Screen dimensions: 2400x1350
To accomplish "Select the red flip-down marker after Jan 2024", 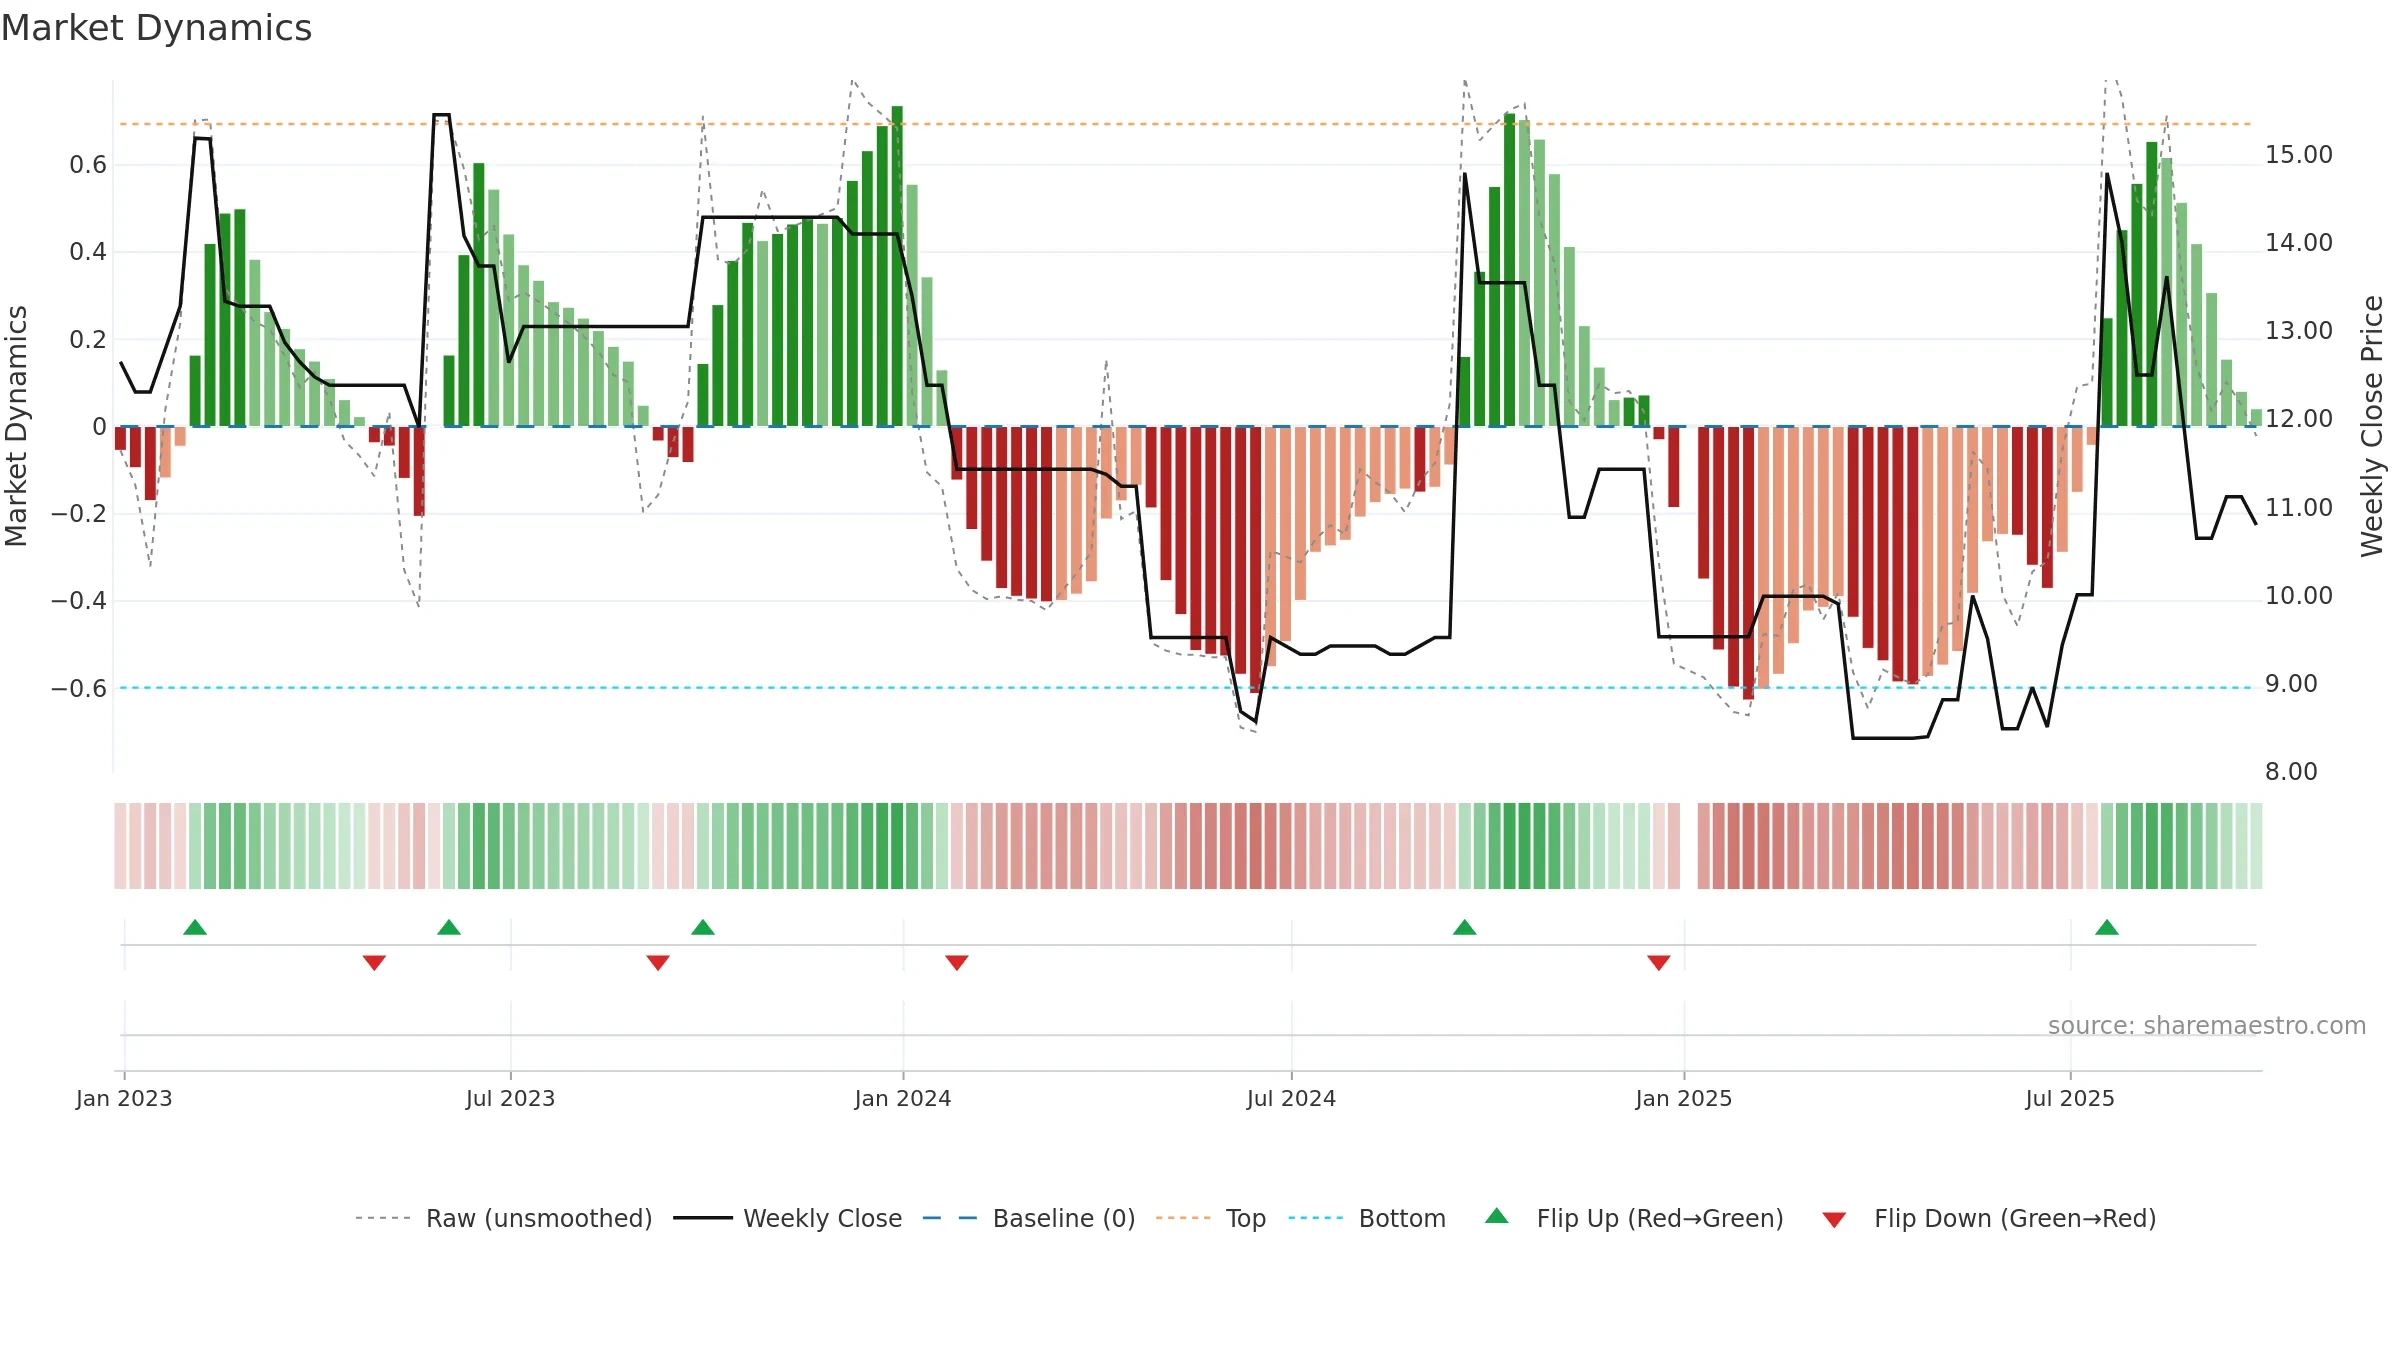I will 957,963.
